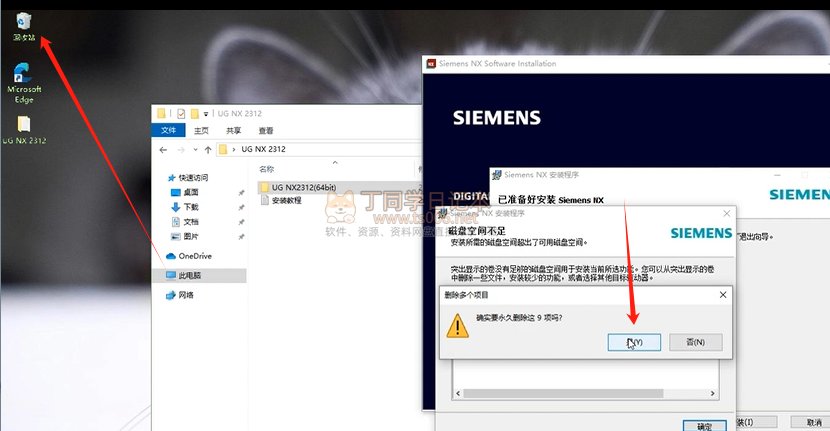
Task: Close the 删除多个项目 dialog
Action: [723, 295]
